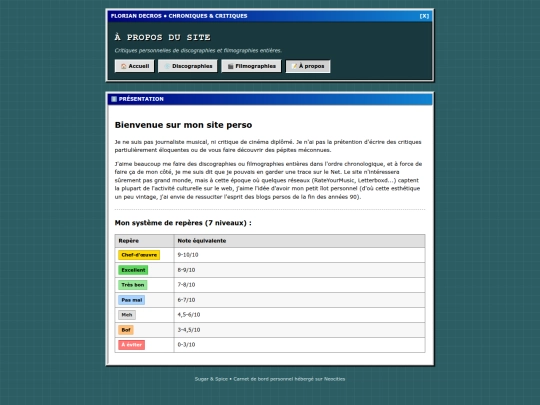Click the Présentation title bar icon
The image size is (540, 405).
[x=114, y=99]
